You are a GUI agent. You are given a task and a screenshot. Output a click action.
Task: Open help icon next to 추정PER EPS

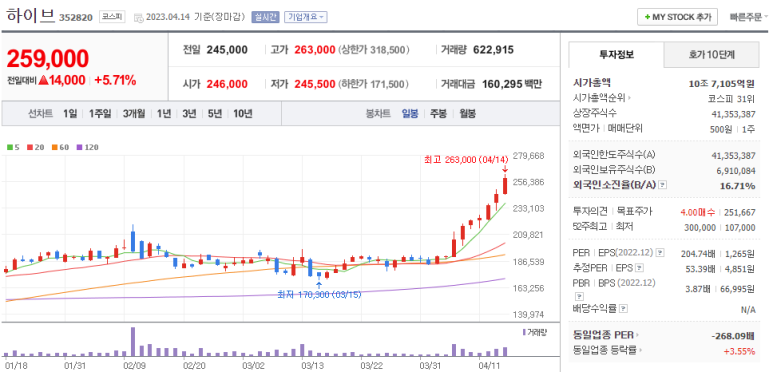640,269
